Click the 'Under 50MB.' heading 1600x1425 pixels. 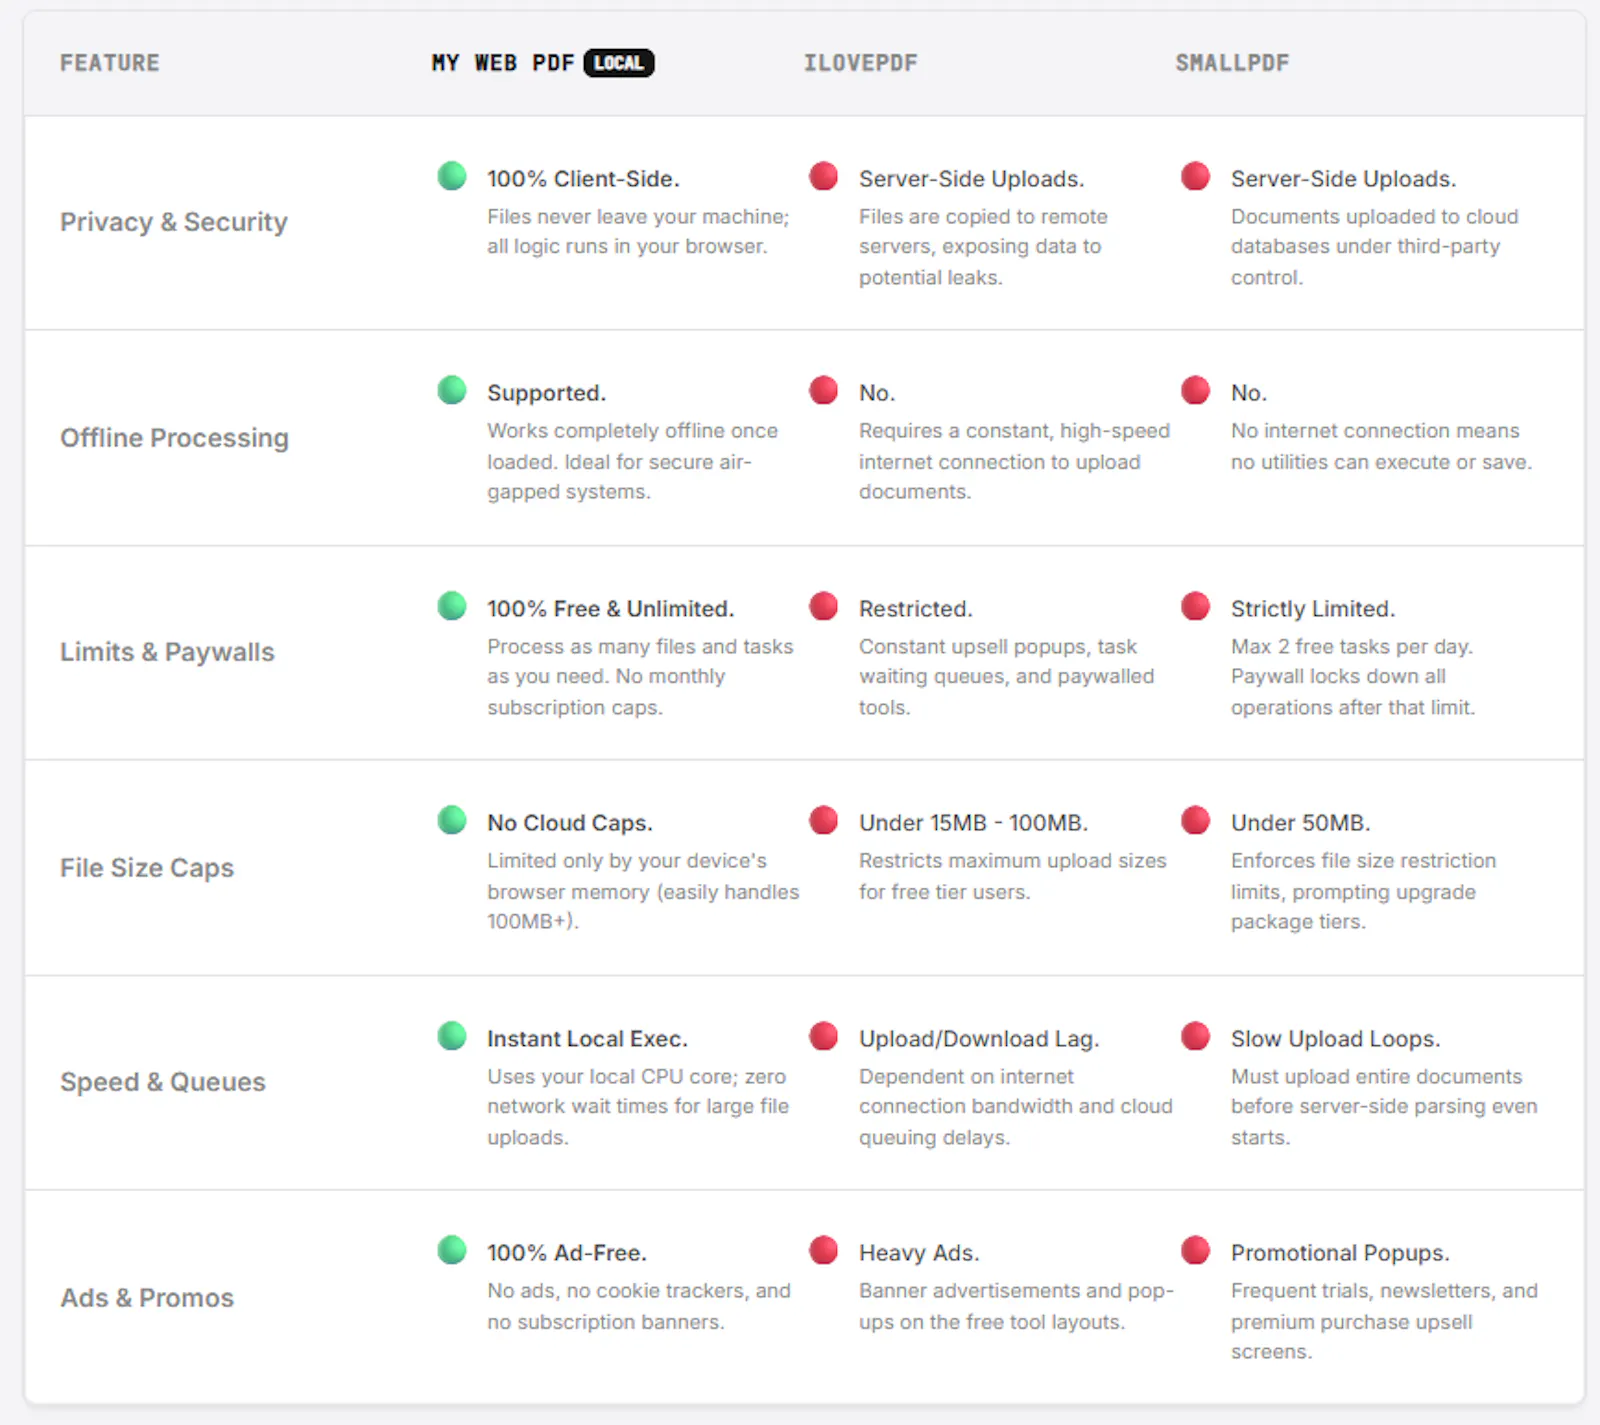(1301, 823)
